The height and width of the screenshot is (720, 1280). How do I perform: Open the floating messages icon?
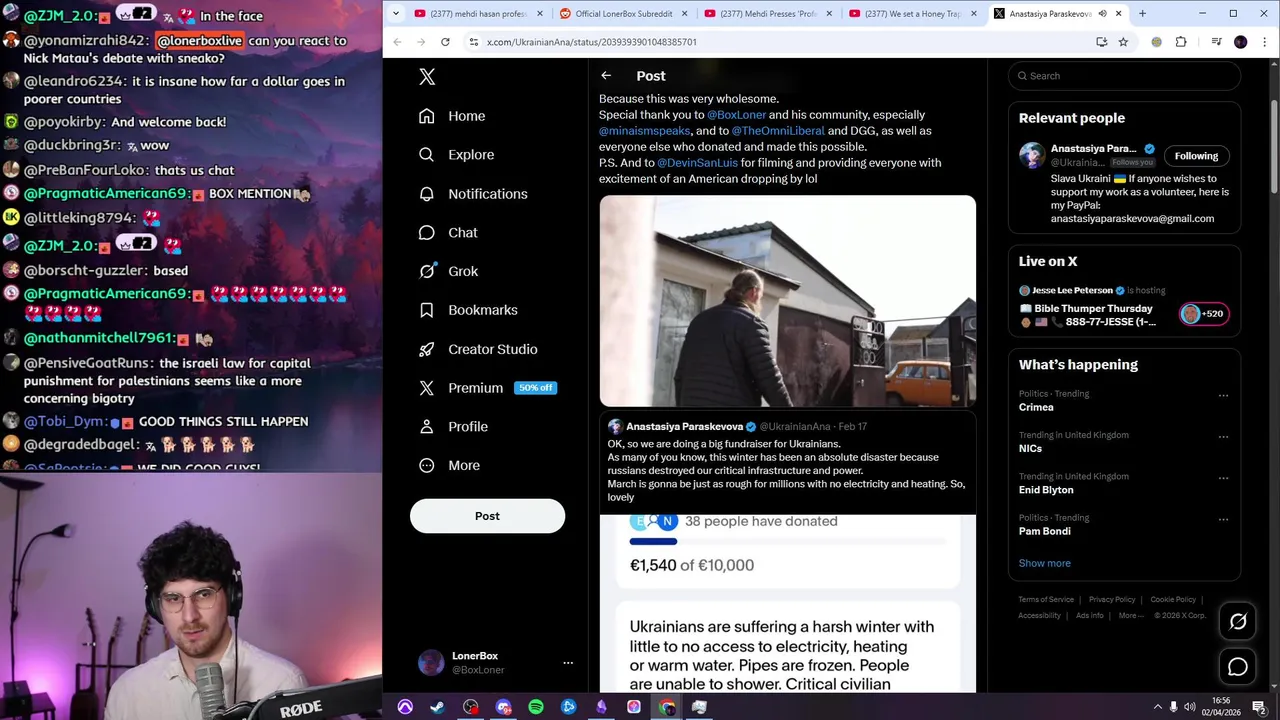(x=1238, y=667)
